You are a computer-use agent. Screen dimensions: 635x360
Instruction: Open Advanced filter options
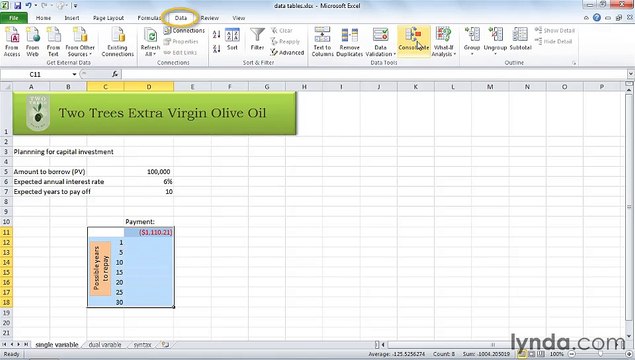287,52
